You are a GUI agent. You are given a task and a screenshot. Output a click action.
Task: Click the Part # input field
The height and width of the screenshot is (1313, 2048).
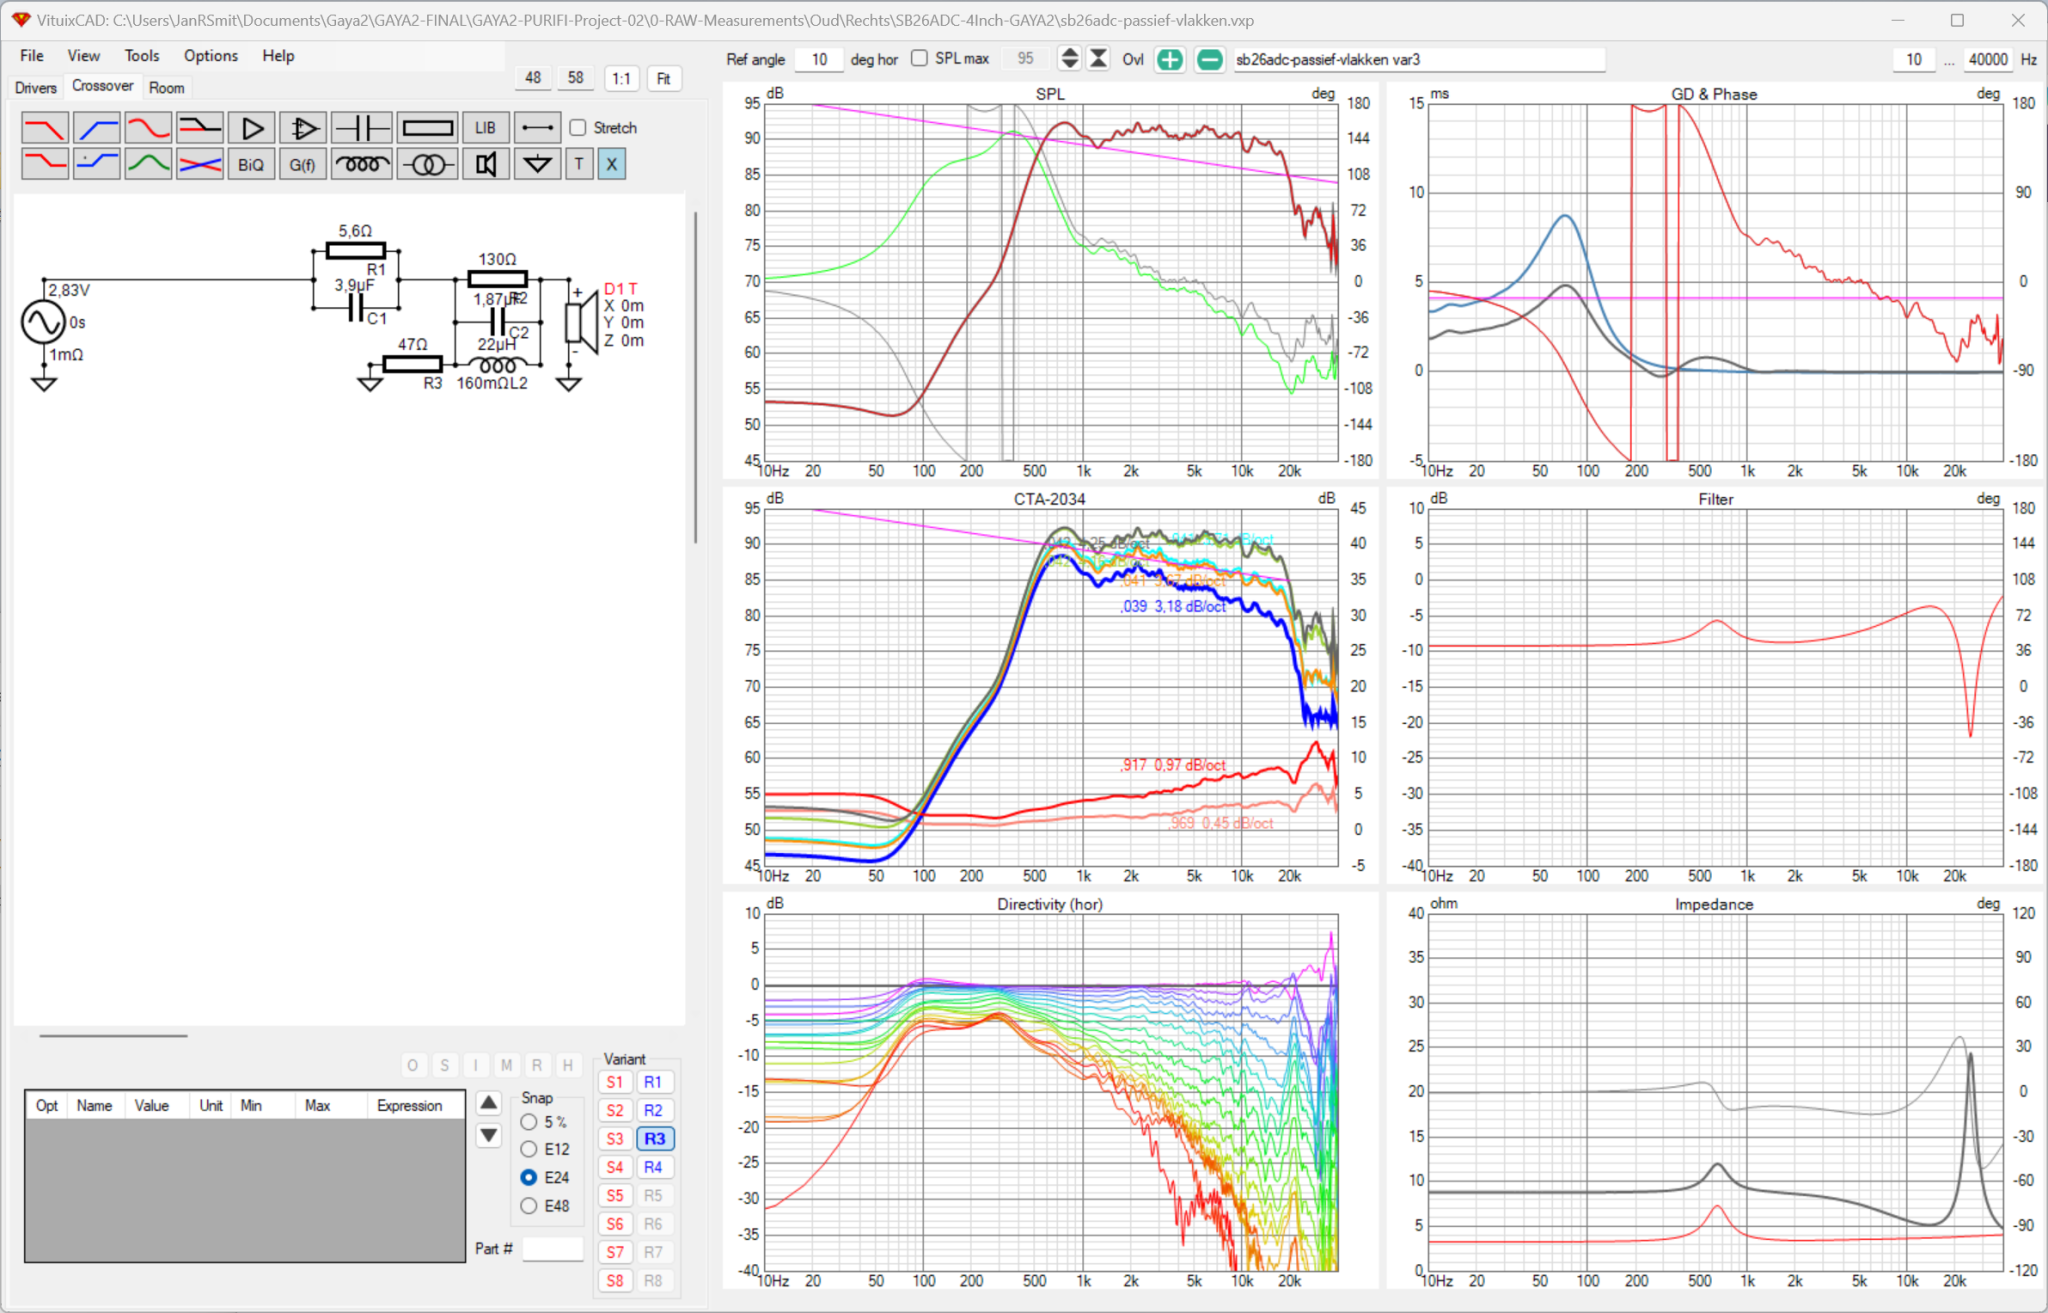553,1249
